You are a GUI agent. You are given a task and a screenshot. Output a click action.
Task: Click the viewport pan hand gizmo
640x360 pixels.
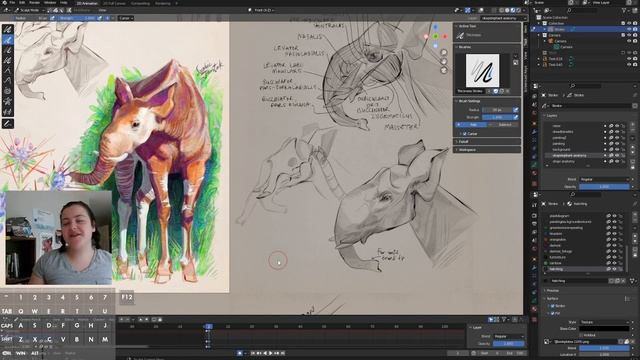pos(444,61)
